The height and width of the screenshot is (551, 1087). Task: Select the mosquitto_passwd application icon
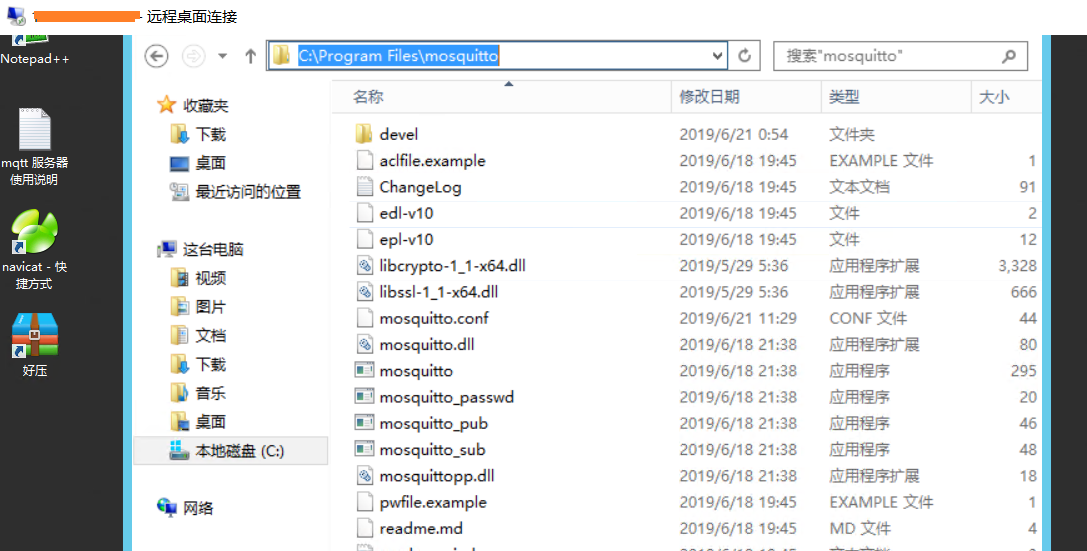[365, 397]
